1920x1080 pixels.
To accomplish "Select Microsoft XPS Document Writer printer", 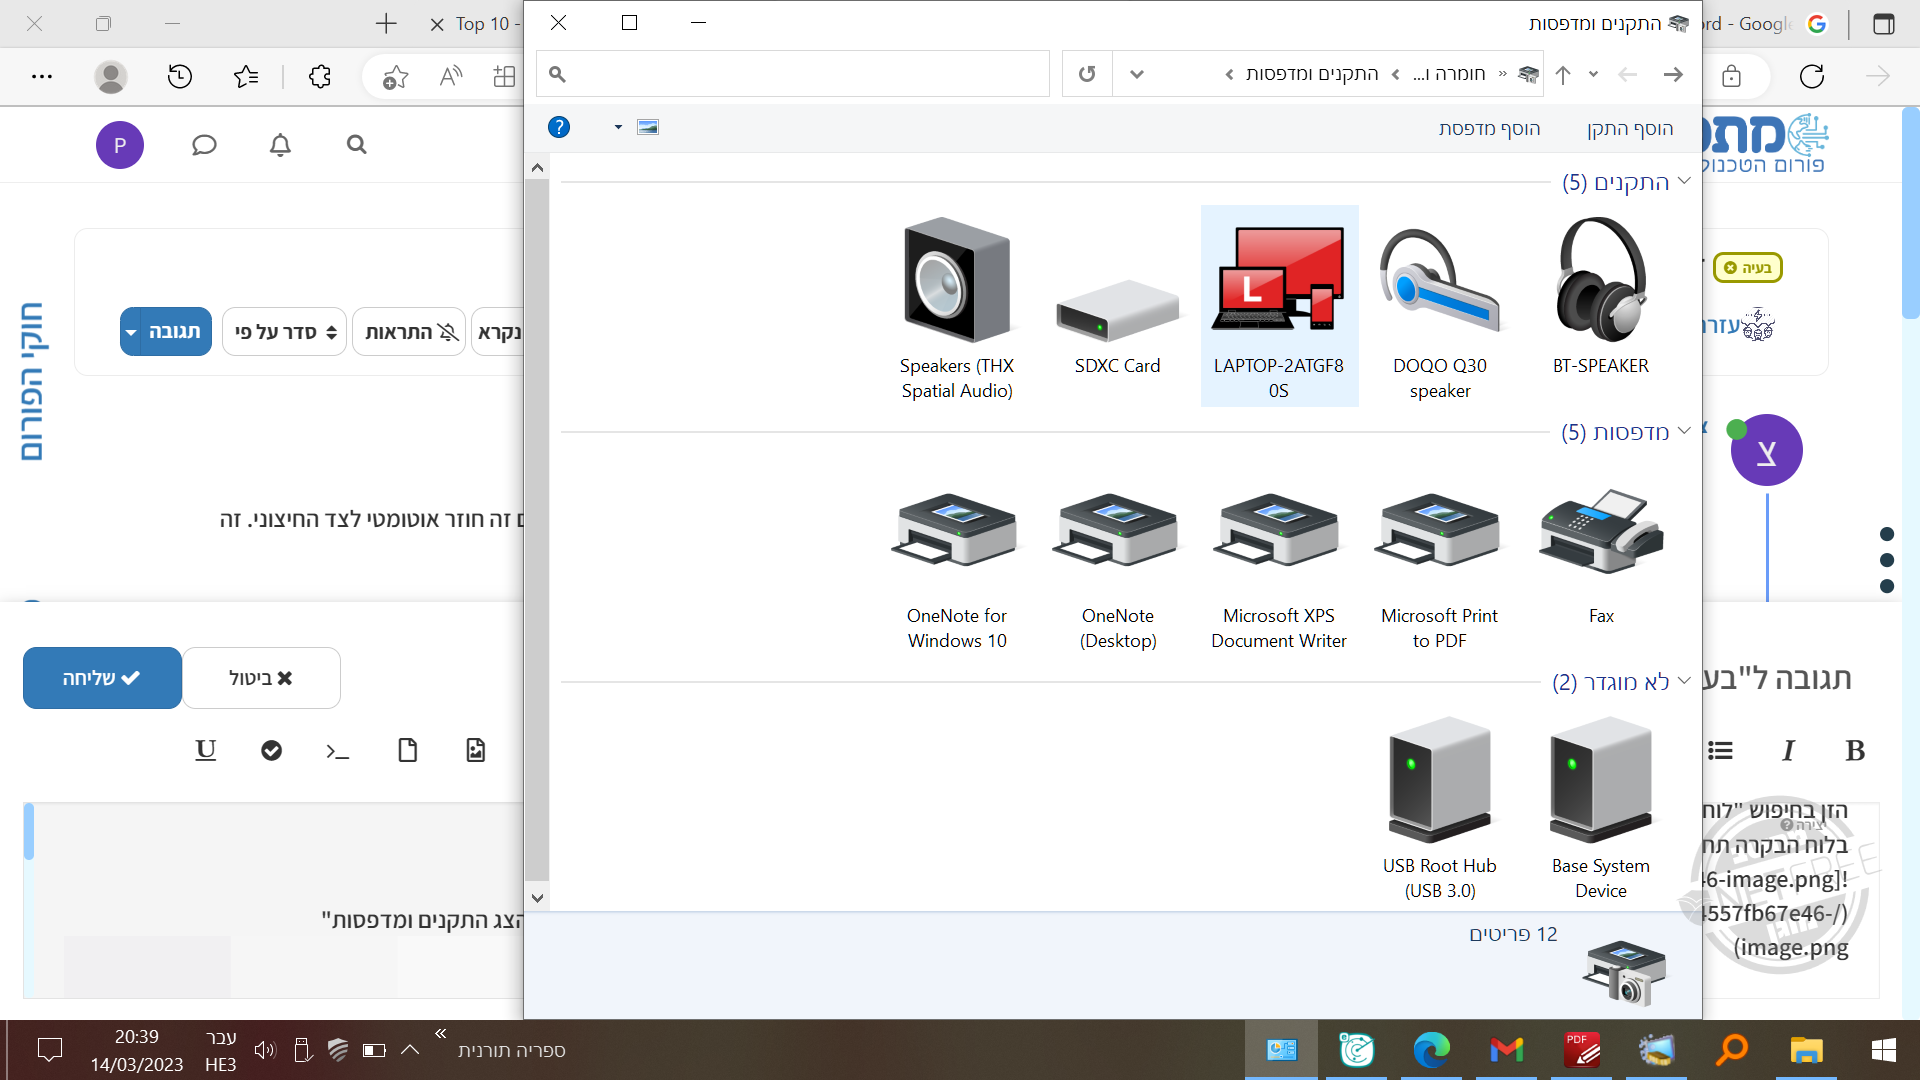I will (x=1279, y=570).
